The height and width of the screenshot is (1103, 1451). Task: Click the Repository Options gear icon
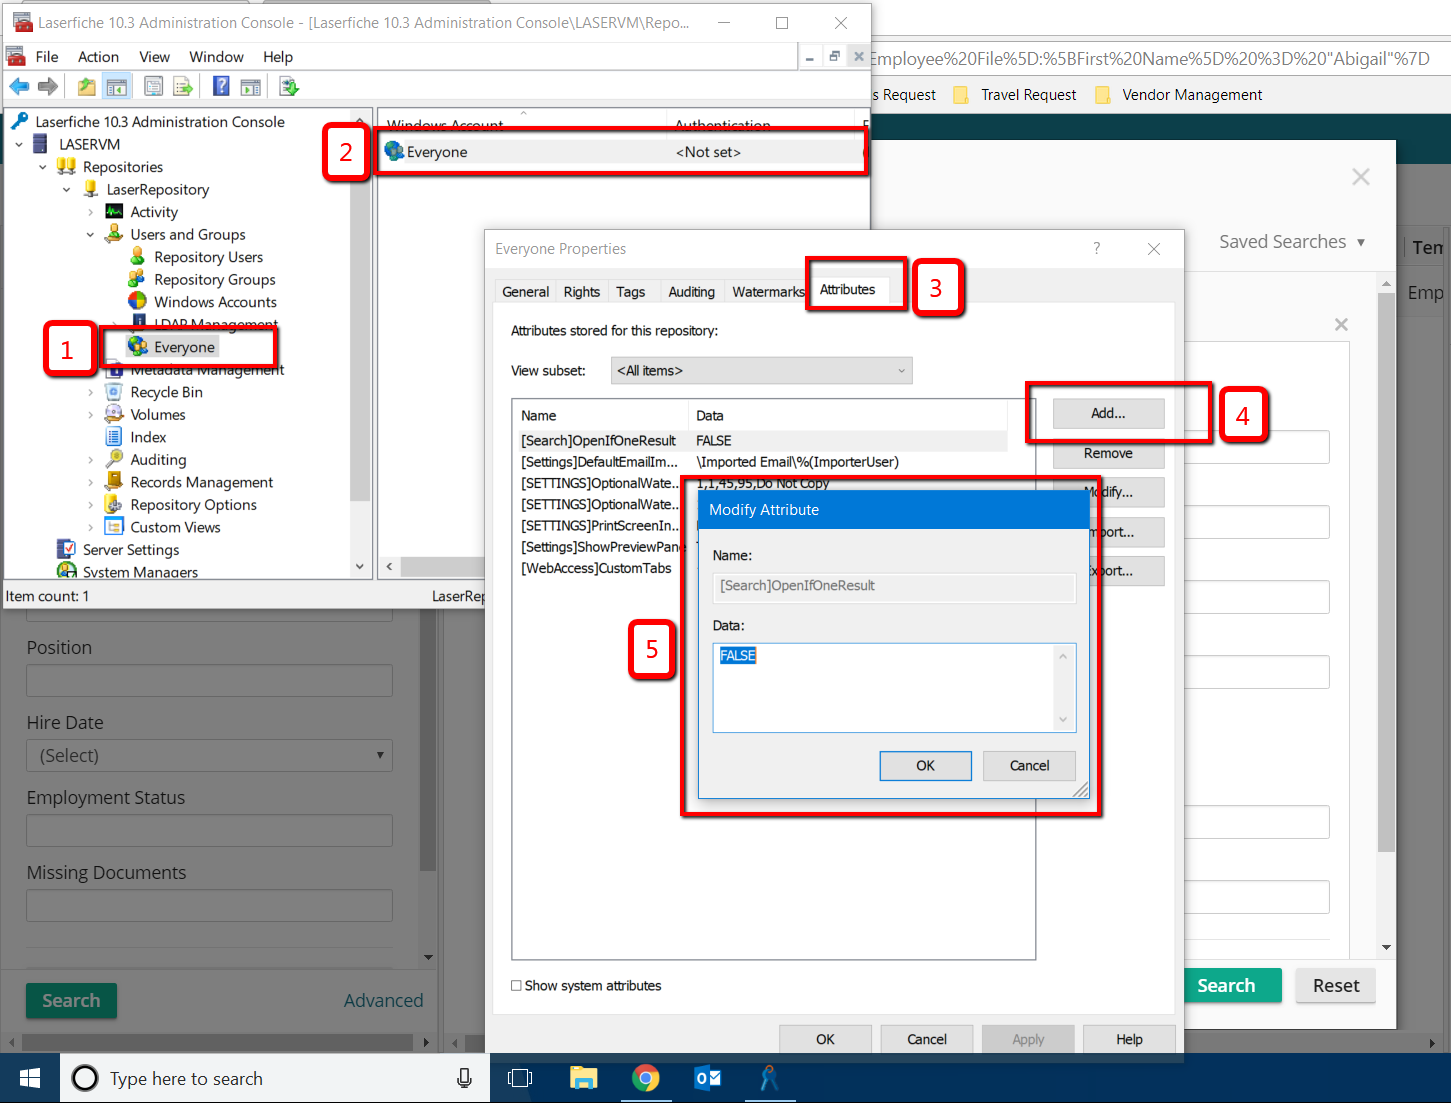(114, 504)
